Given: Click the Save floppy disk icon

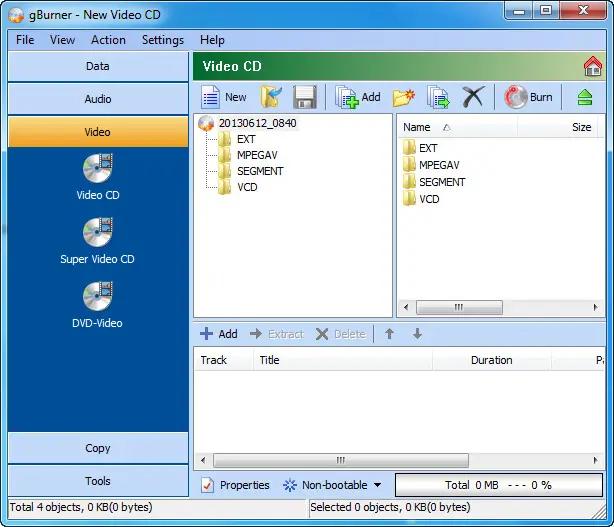Looking at the screenshot, I should coord(304,97).
